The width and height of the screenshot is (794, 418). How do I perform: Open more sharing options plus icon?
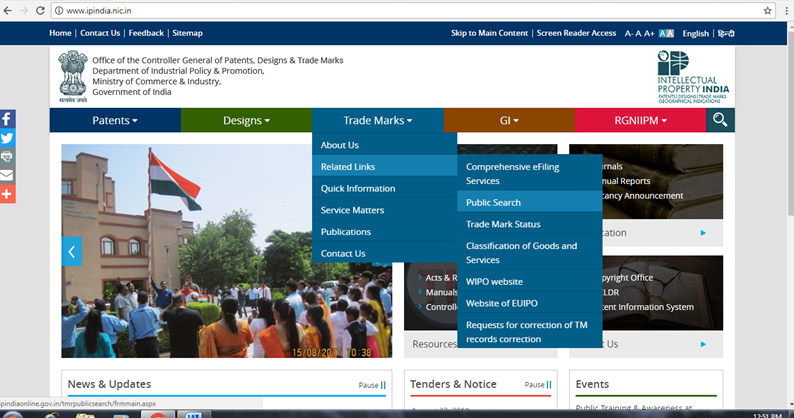coord(7,194)
